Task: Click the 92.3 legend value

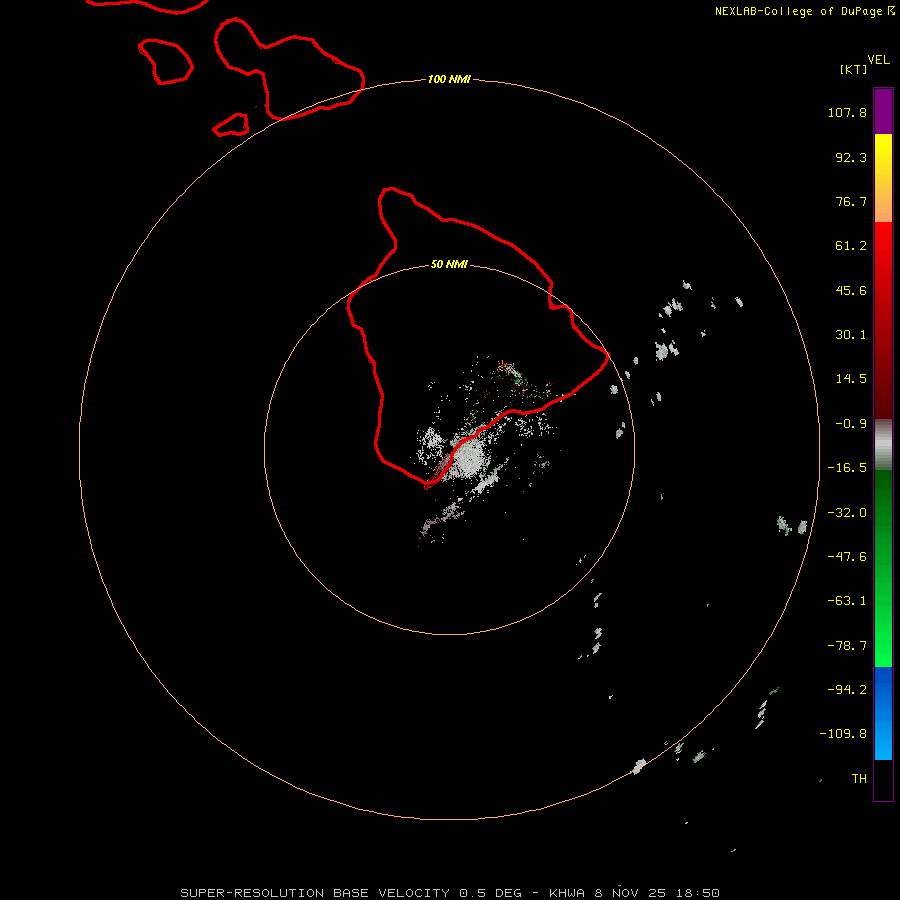Action: 851,157
